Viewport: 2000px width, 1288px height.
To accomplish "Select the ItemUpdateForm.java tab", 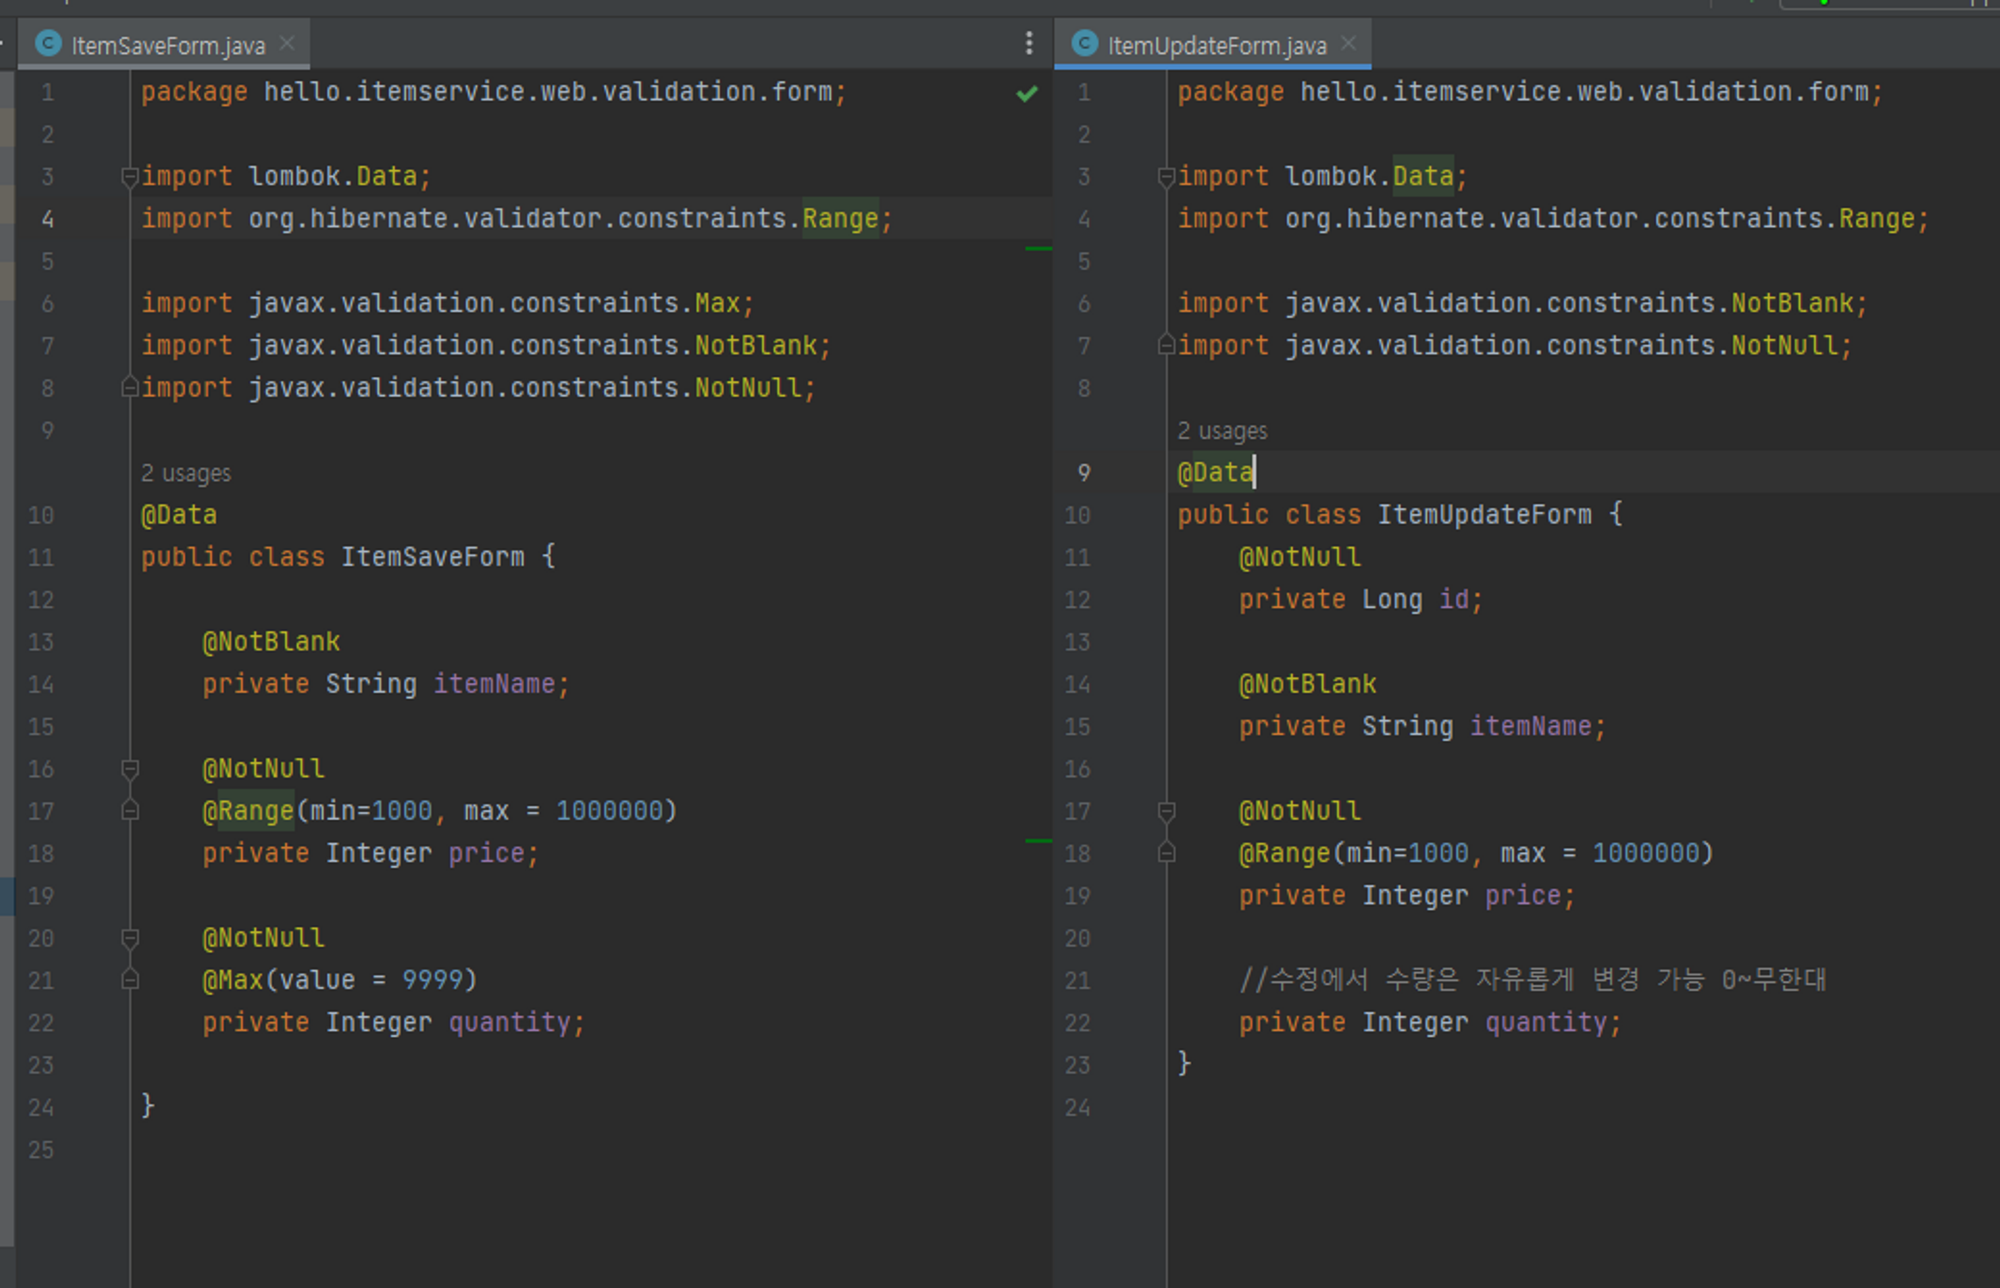I will point(1216,45).
